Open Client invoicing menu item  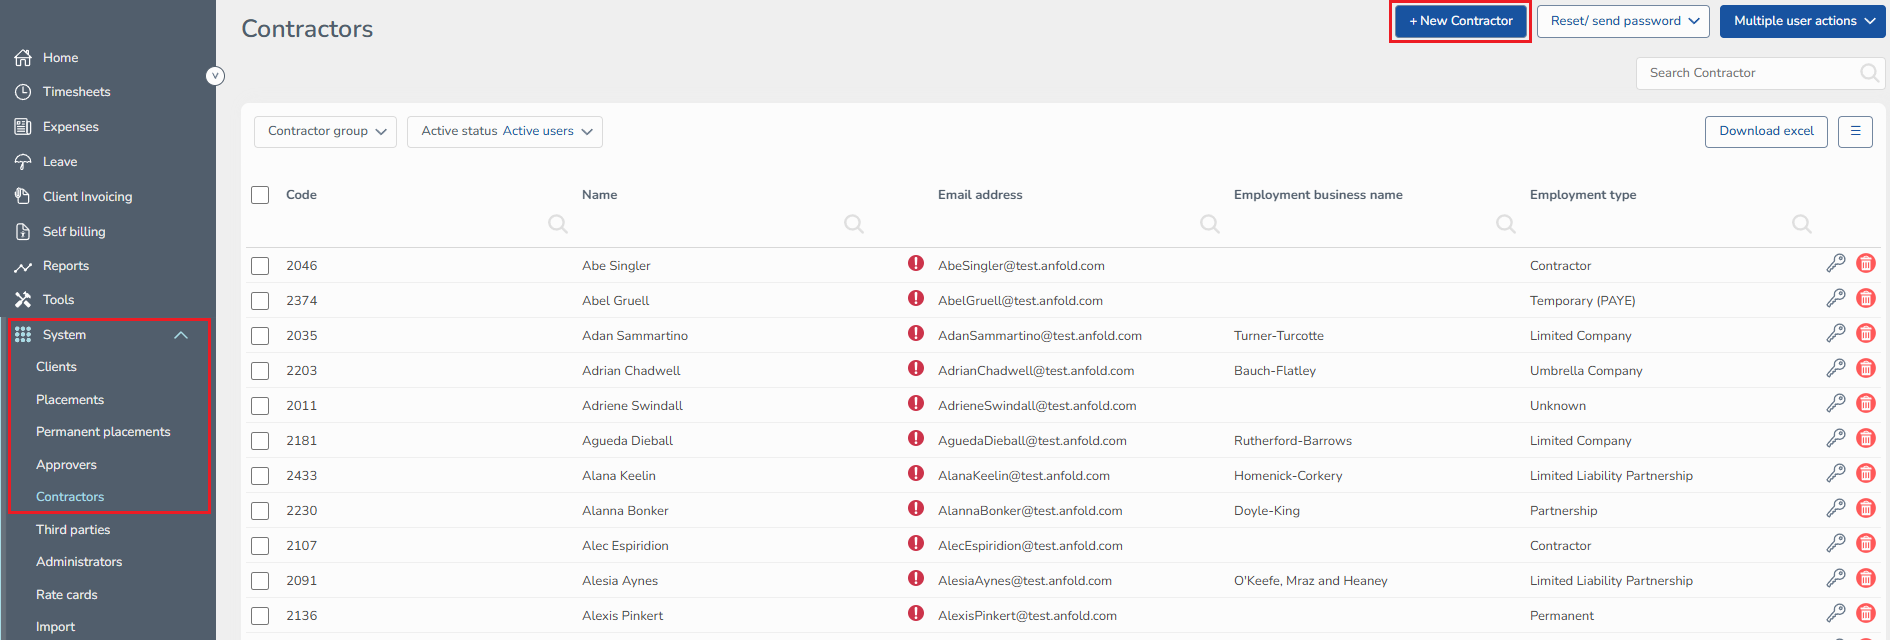87,197
